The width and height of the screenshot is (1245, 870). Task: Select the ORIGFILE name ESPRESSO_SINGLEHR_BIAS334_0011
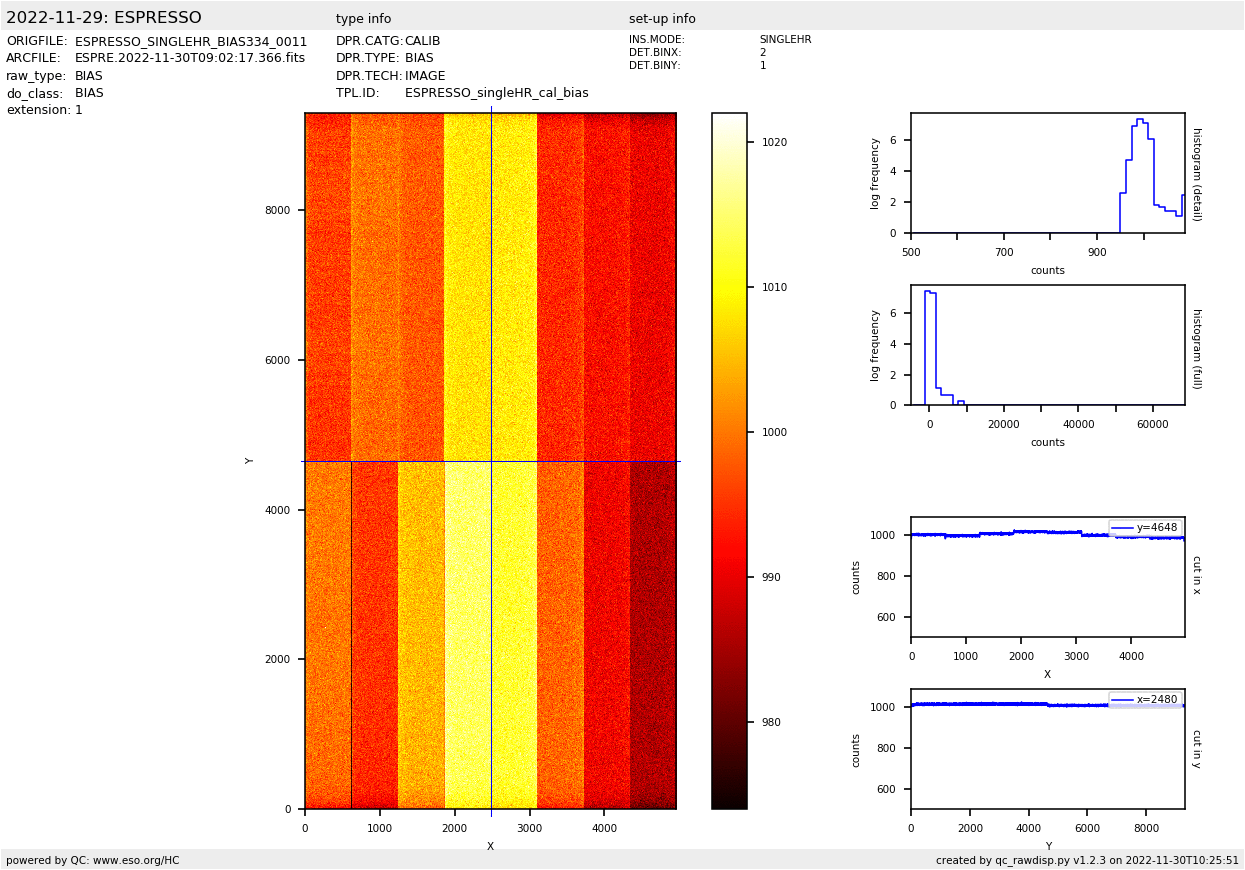[x=191, y=42]
